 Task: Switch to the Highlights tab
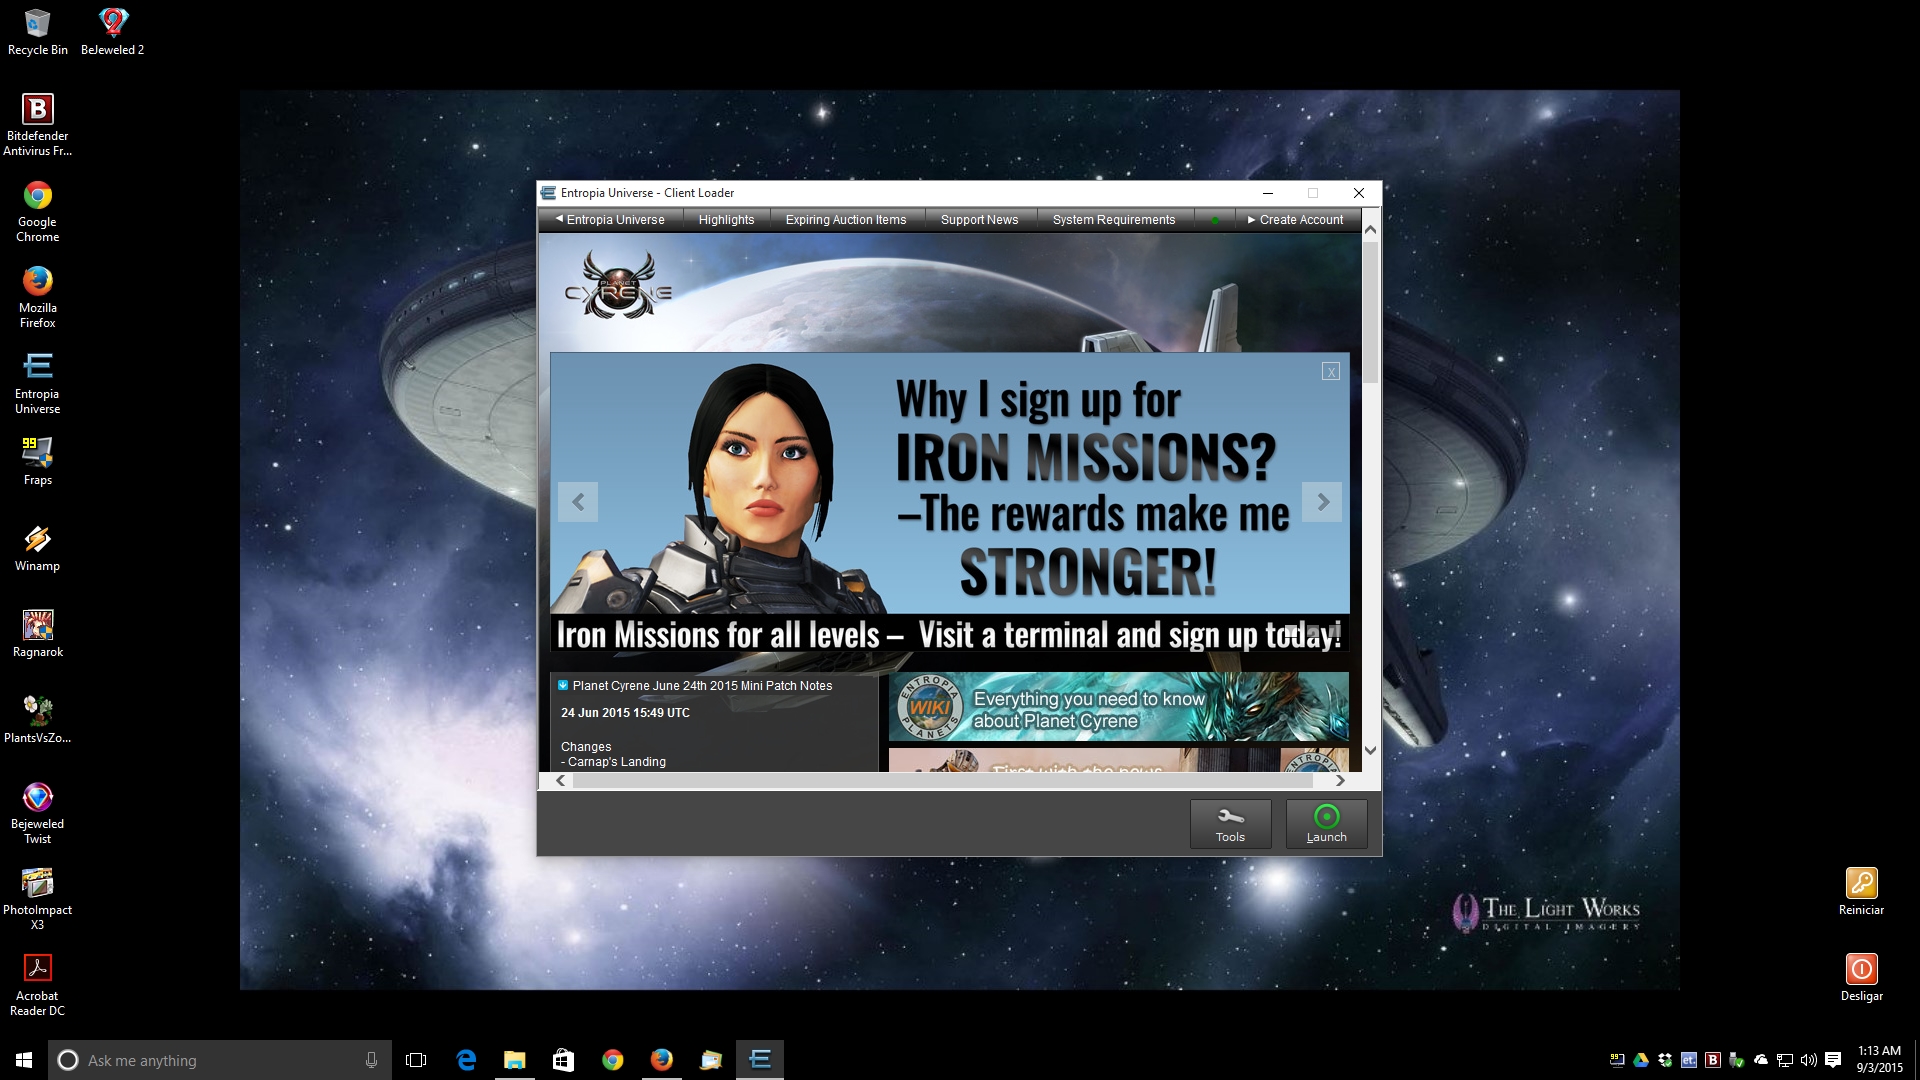coord(726,220)
